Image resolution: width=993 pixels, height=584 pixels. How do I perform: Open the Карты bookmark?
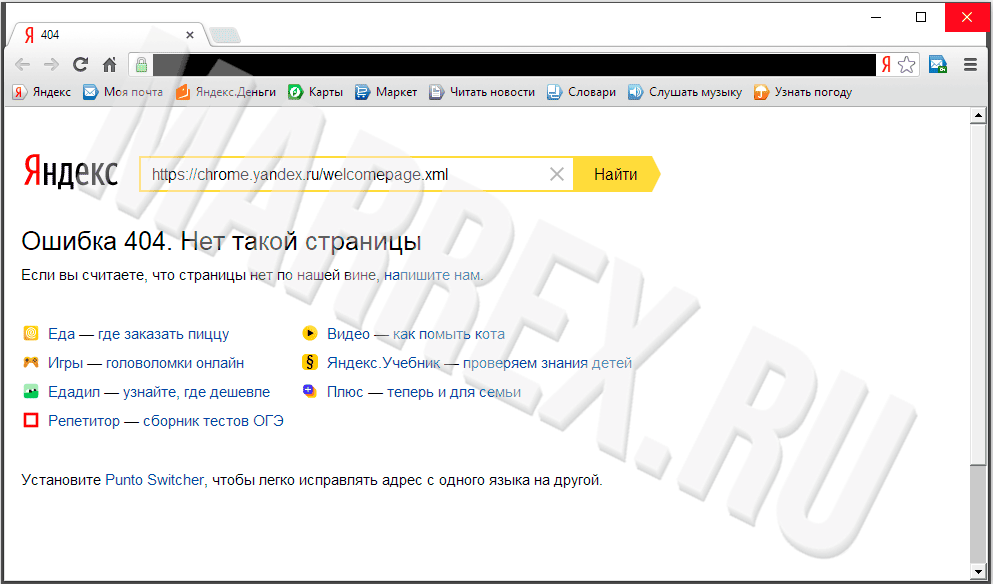pyautogui.click(x=315, y=92)
